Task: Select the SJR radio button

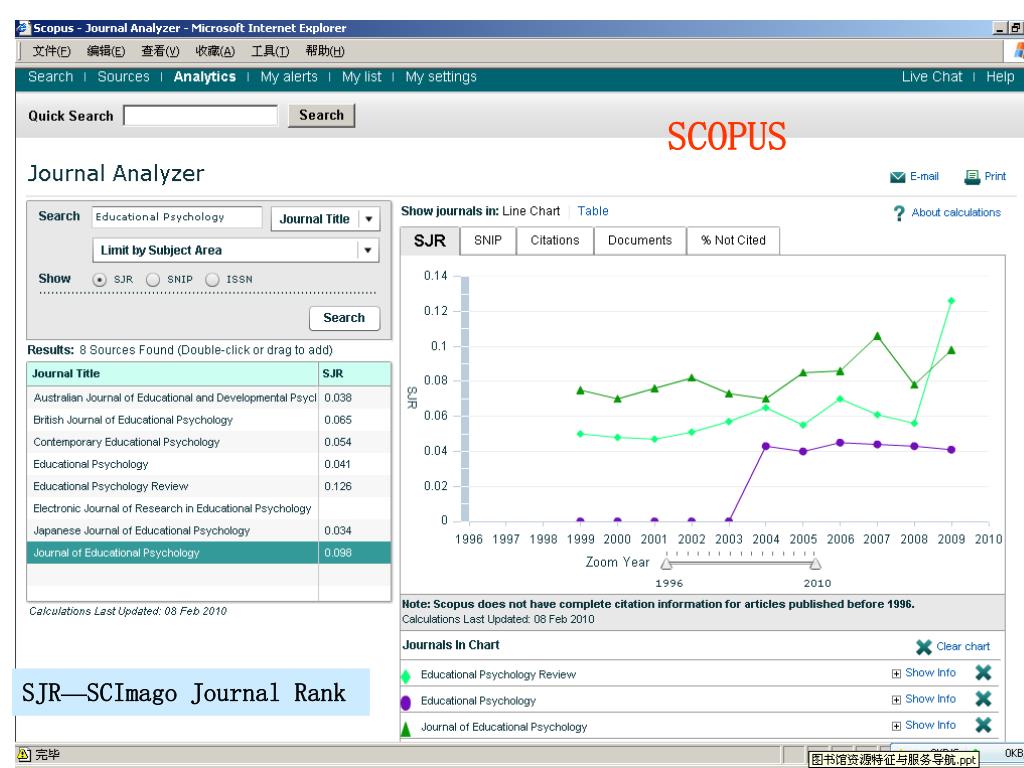Action: pyautogui.click(x=99, y=280)
